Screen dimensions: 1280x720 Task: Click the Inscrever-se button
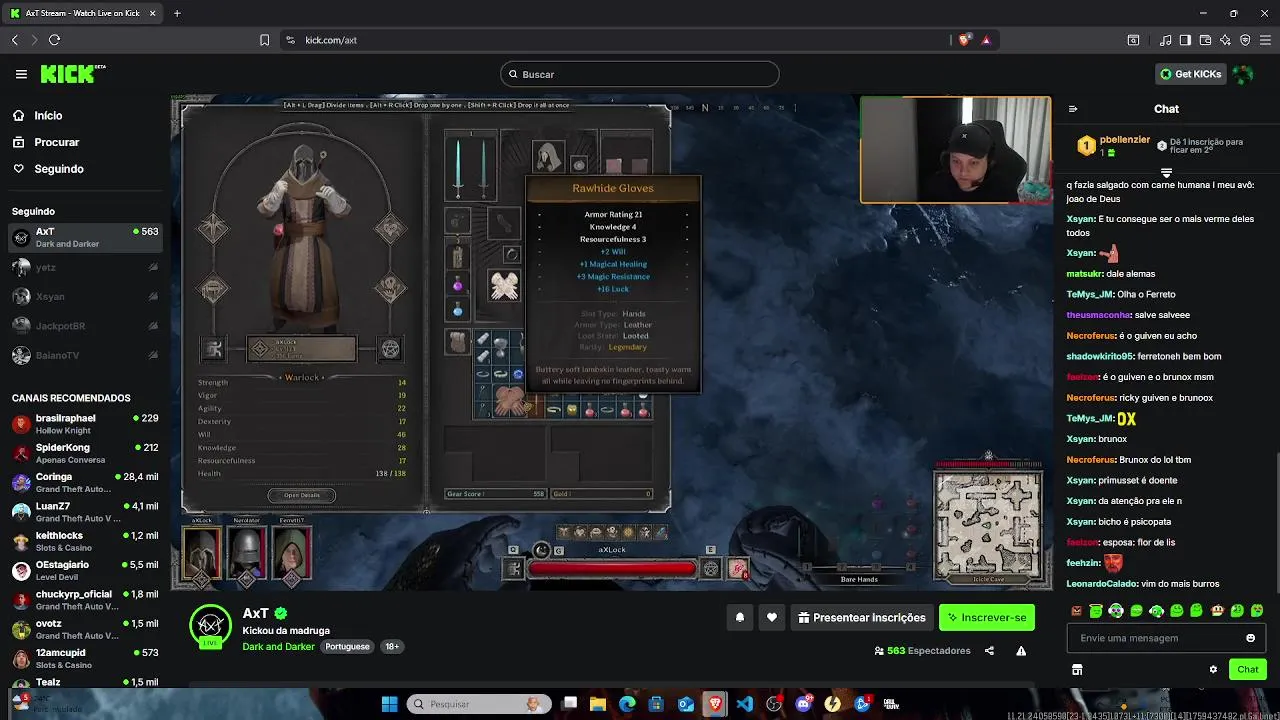pos(987,618)
